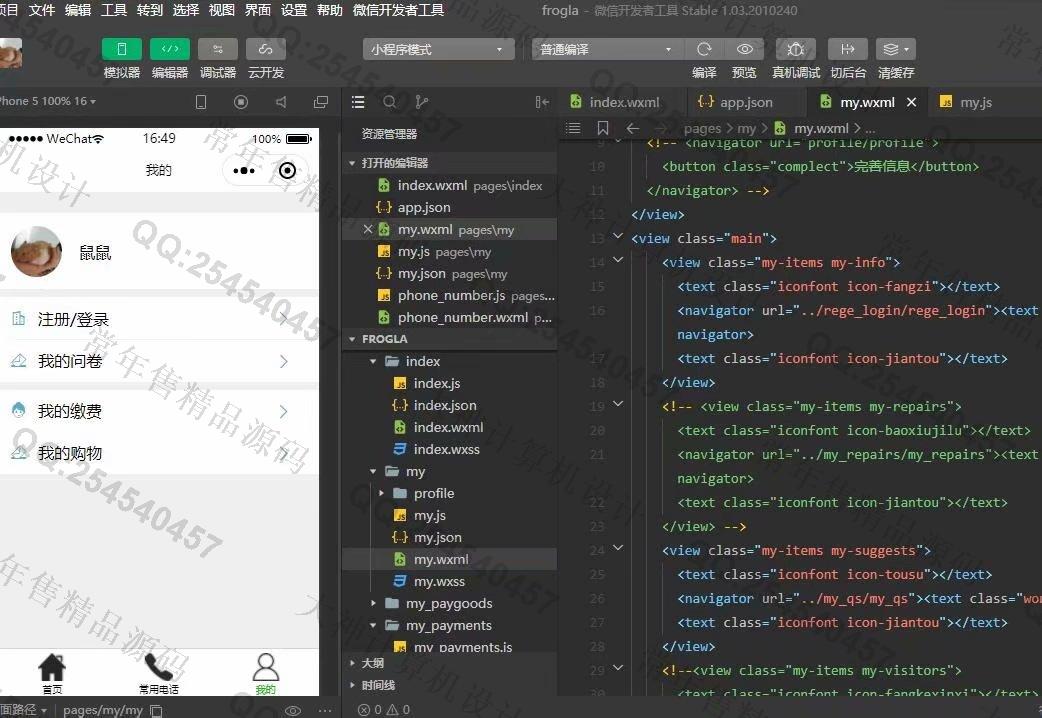Viewport: 1042px width, 718px height.
Task: Toggle the simulator (模拟器) panel button
Action: (122, 49)
